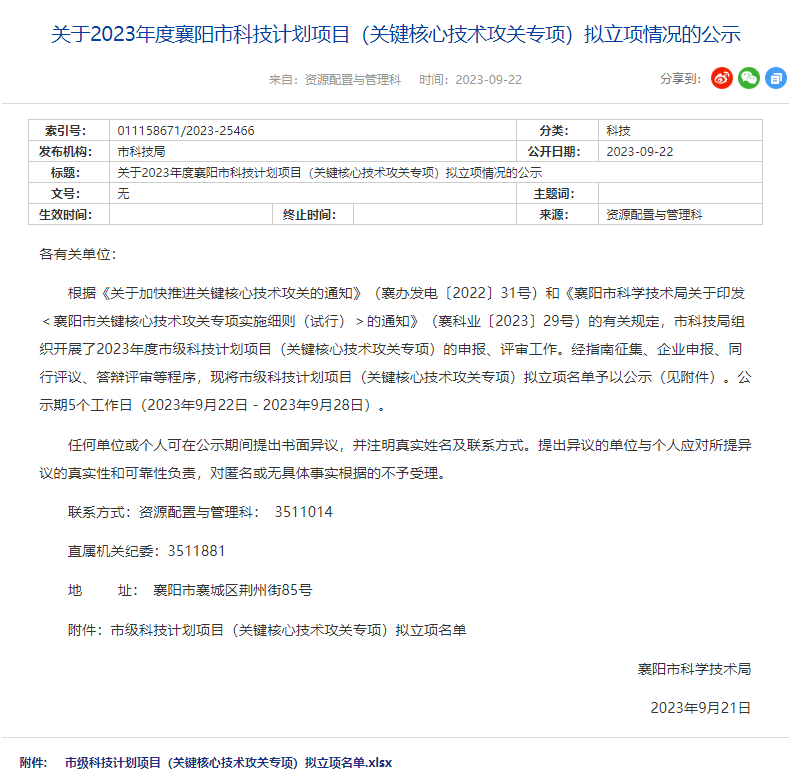Click the 直属机关纪委 number 3511881
Screen dimensions: 801x779
[197, 551]
